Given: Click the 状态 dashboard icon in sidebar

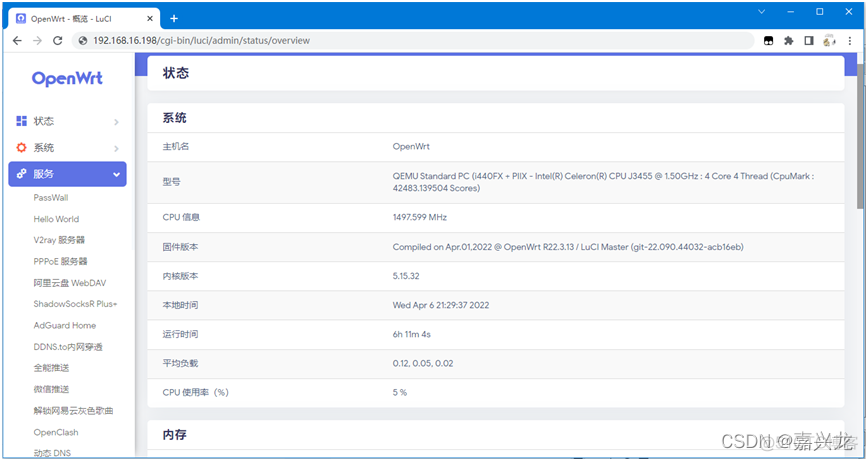Looking at the screenshot, I should point(22,121).
